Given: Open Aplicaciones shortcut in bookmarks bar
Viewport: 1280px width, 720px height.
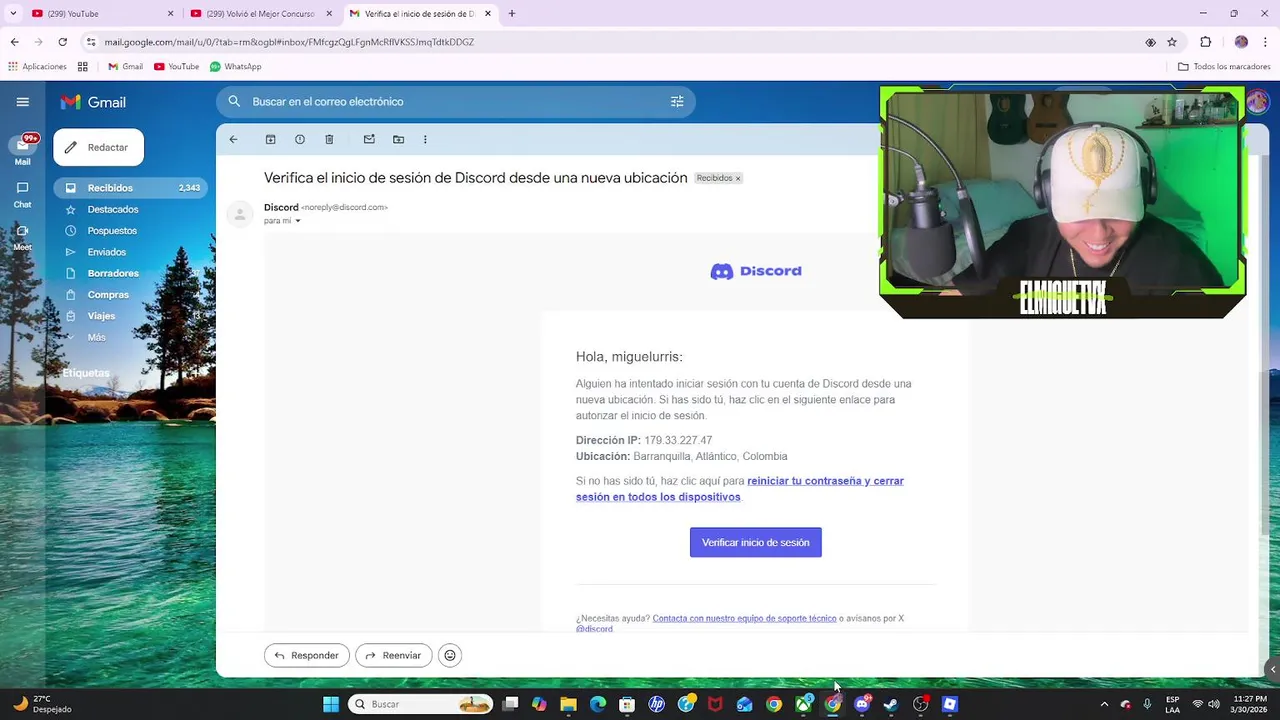Looking at the screenshot, I should tap(37, 66).
